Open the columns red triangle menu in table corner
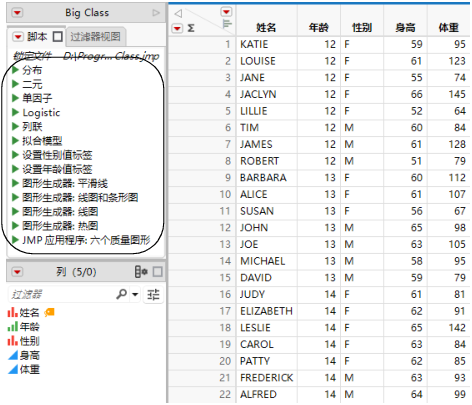This screenshot has height=405, width=472. point(226,12)
